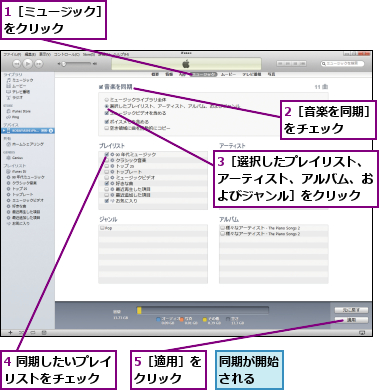Check 最近再生した項目 in sync playlist list

[107, 189]
